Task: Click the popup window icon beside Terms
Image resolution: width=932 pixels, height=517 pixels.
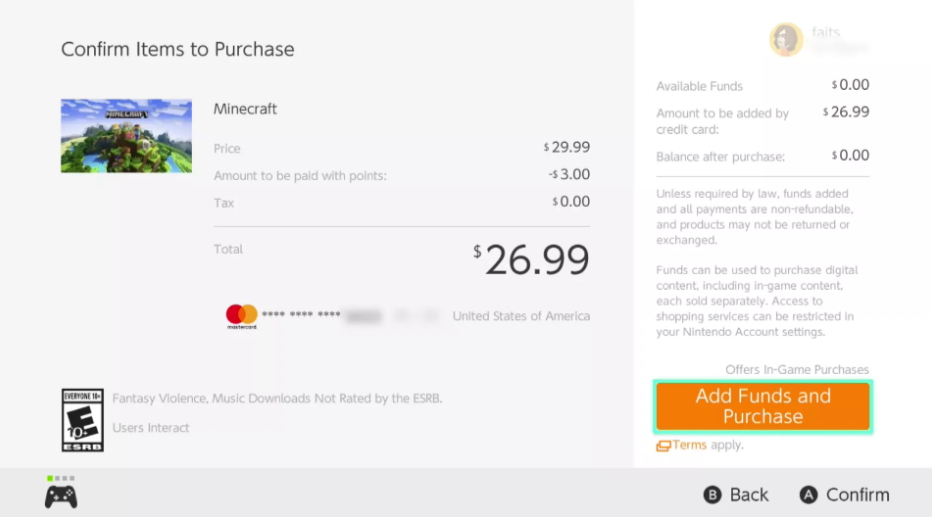Action: coord(663,446)
